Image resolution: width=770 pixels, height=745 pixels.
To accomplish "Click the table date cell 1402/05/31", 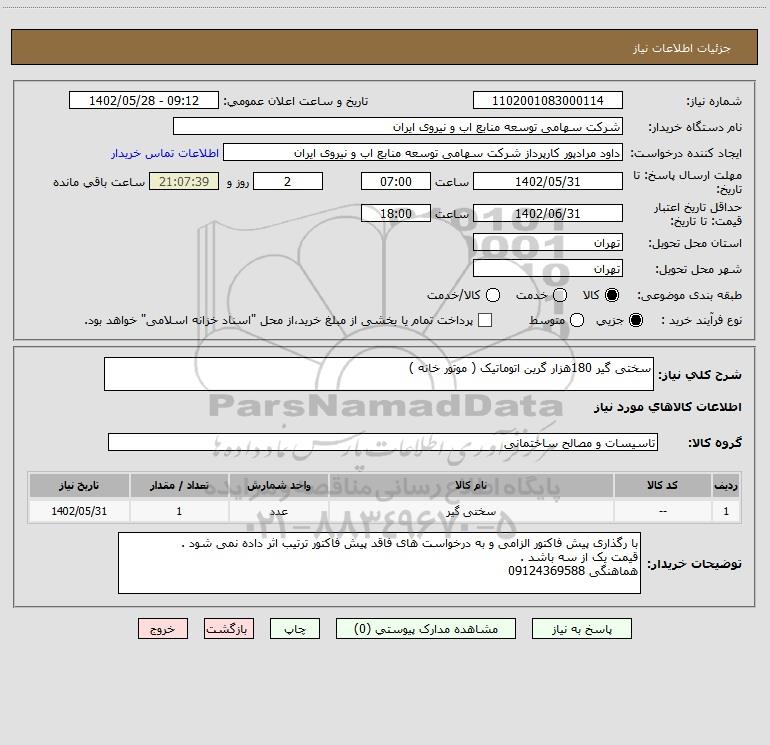I will 79,511.
